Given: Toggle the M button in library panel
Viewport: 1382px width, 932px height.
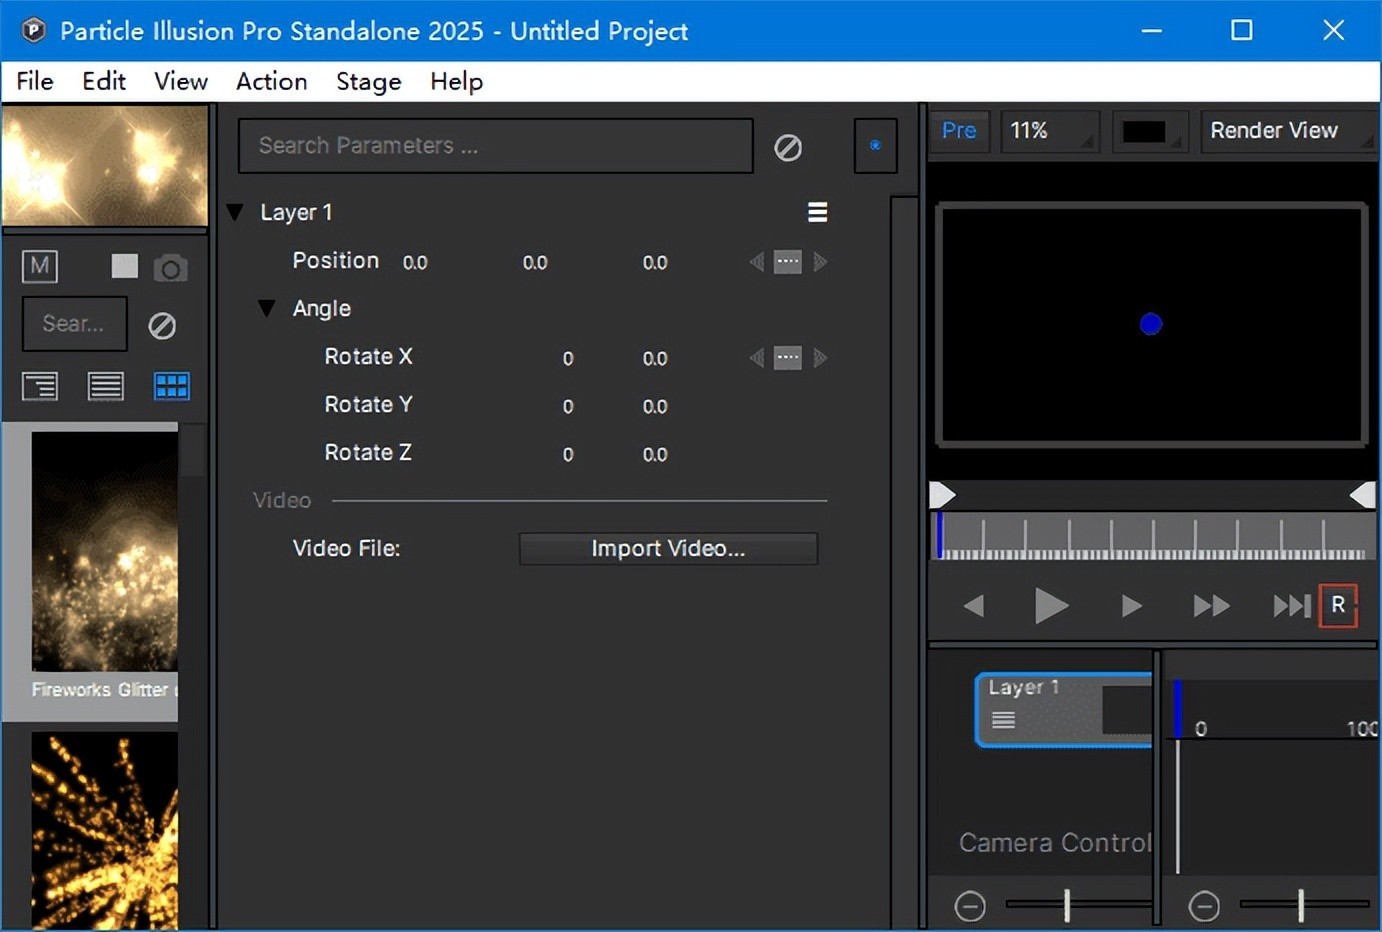Looking at the screenshot, I should click(x=40, y=266).
